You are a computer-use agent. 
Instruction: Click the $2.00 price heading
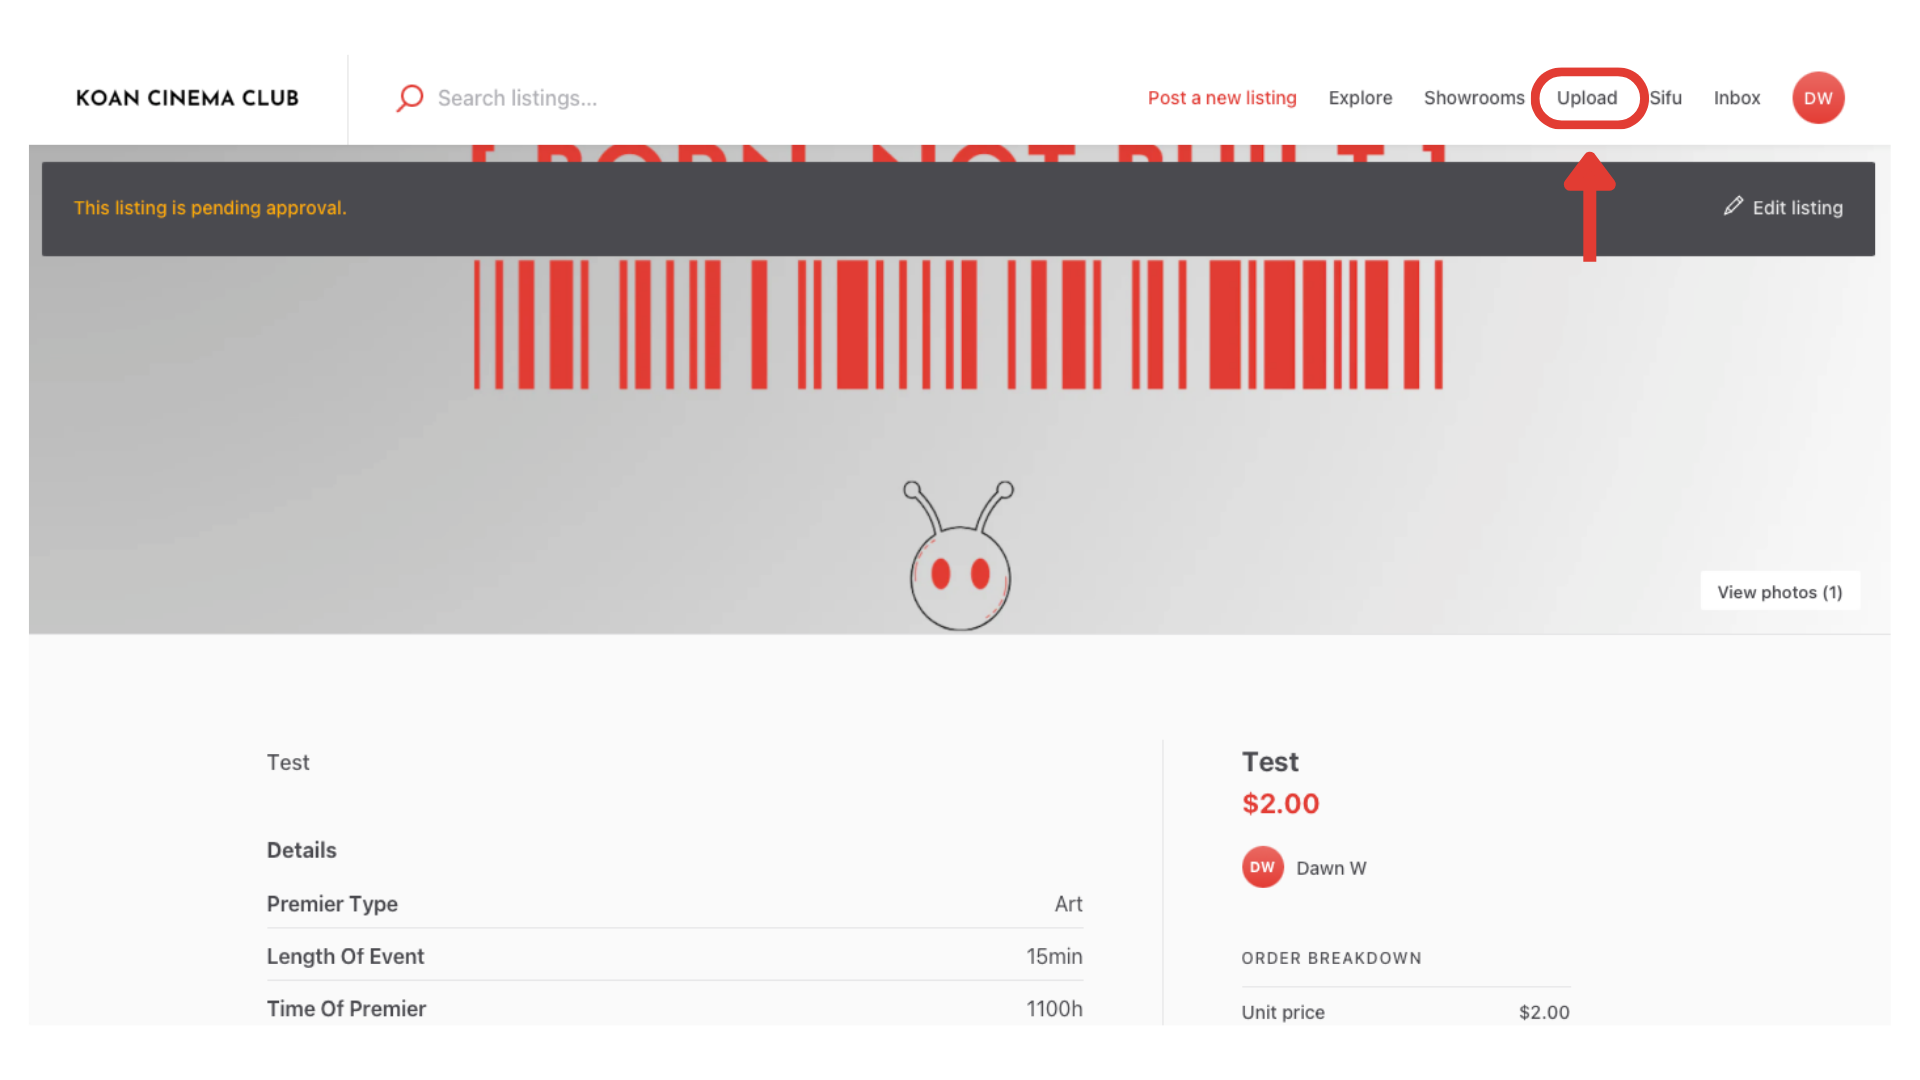1280,803
